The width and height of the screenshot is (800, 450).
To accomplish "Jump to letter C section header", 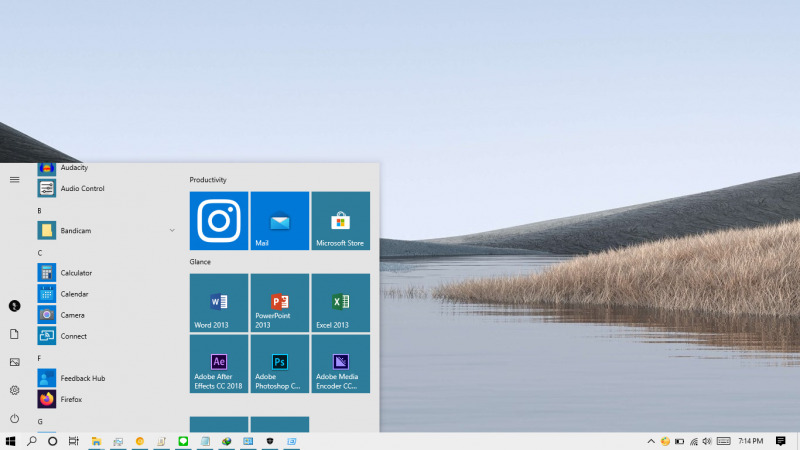I will click(x=40, y=253).
